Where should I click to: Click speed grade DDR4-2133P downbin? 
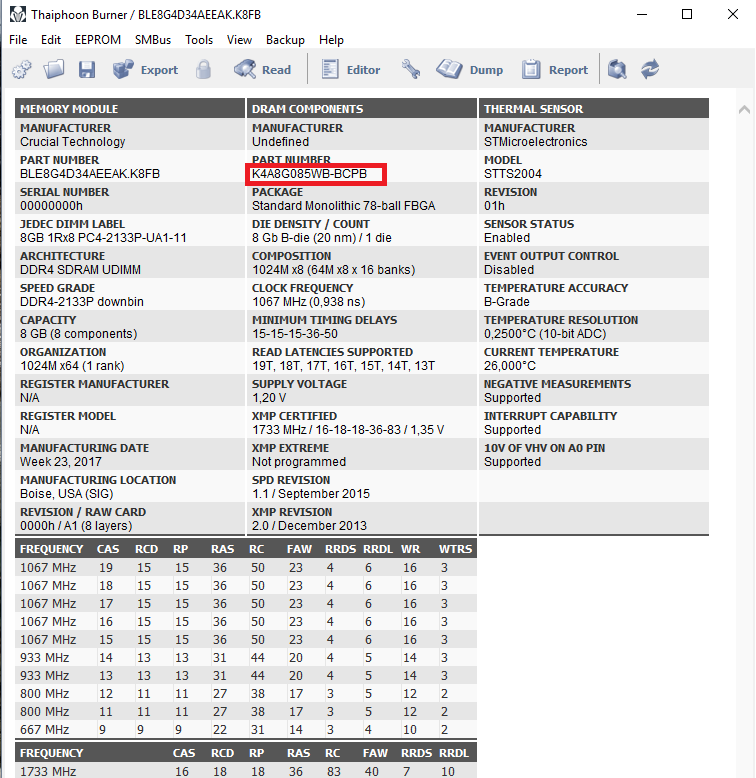[82, 302]
